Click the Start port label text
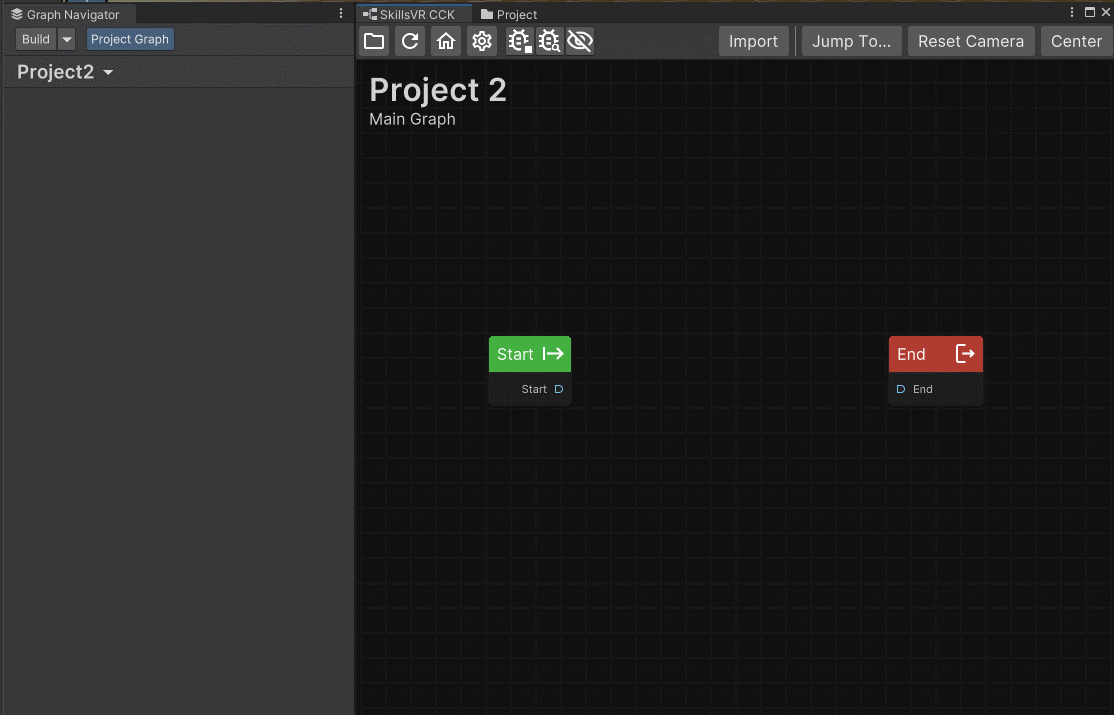This screenshot has height=715, width=1114. pyautogui.click(x=534, y=389)
